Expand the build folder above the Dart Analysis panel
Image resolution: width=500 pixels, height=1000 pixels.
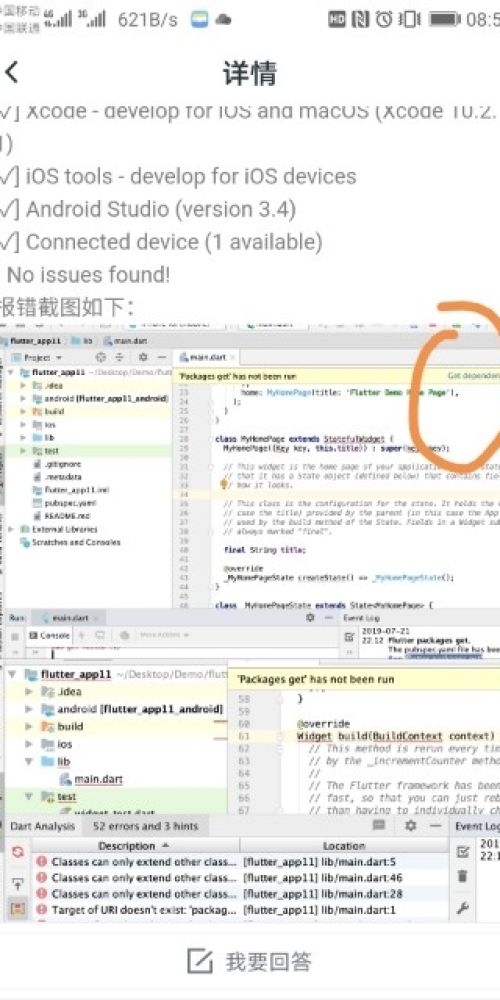click(x=29, y=726)
